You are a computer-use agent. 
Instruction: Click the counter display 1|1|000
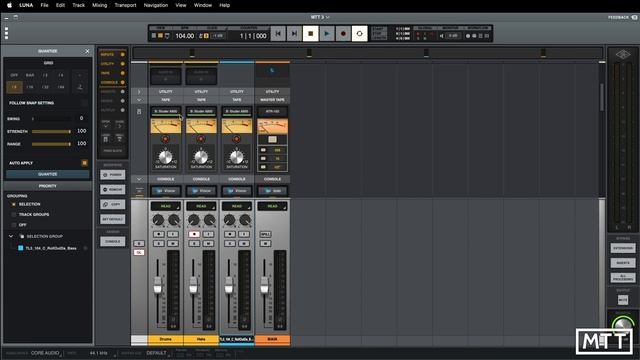pos(253,36)
